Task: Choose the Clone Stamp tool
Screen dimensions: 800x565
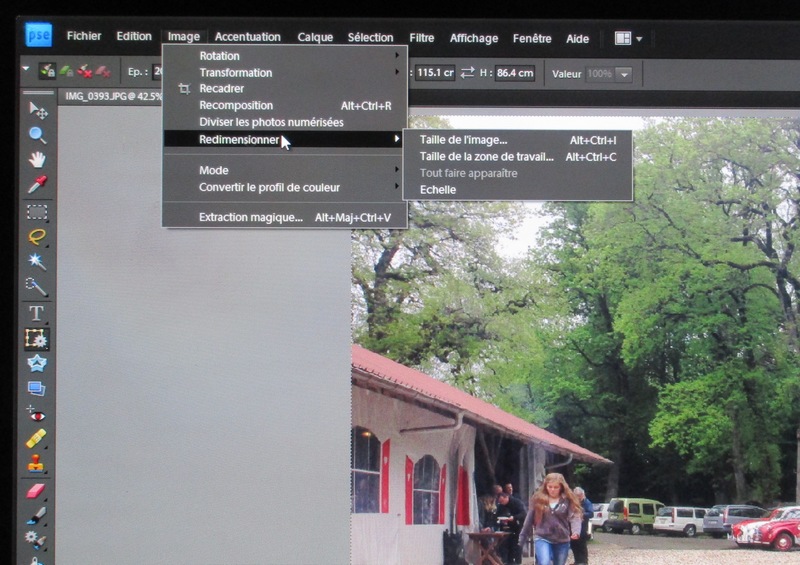Action: click(x=37, y=463)
